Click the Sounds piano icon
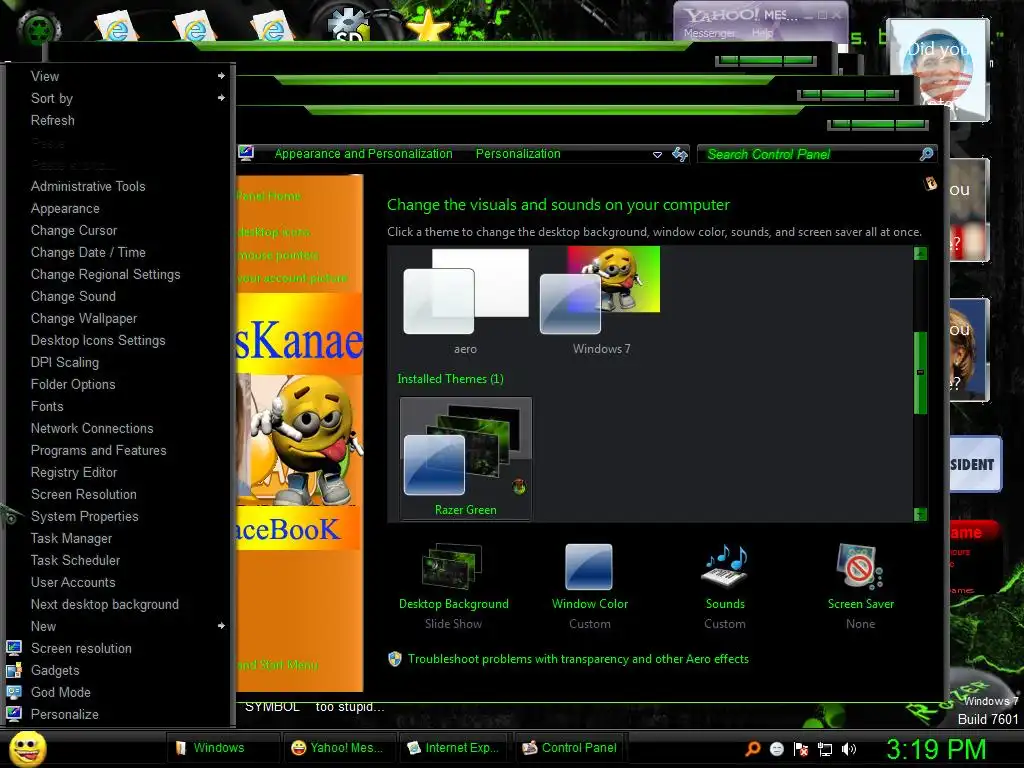This screenshot has width=1024, height=768. click(x=725, y=567)
